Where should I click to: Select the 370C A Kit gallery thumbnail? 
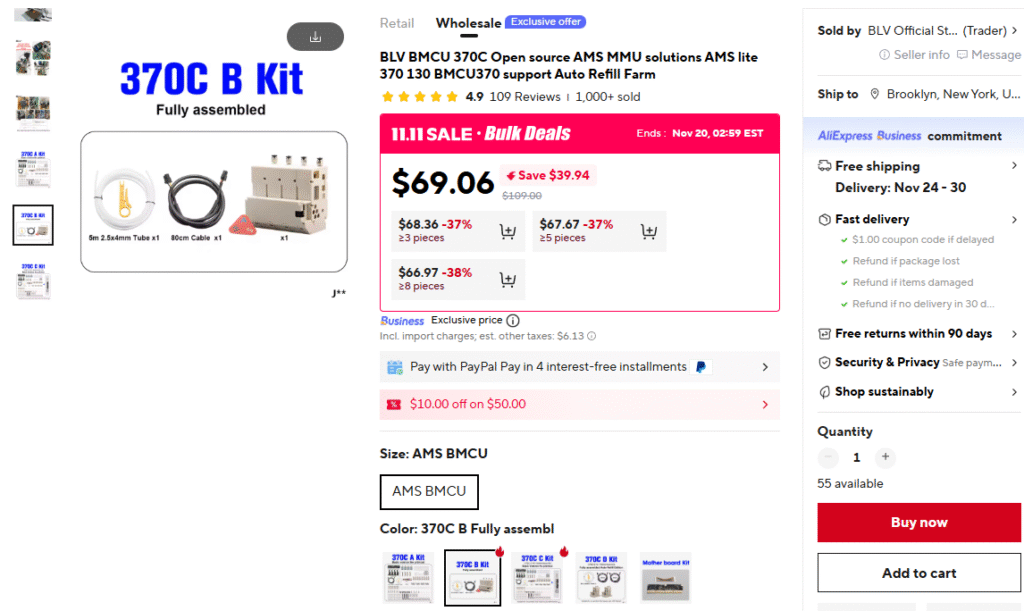click(x=33, y=168)
